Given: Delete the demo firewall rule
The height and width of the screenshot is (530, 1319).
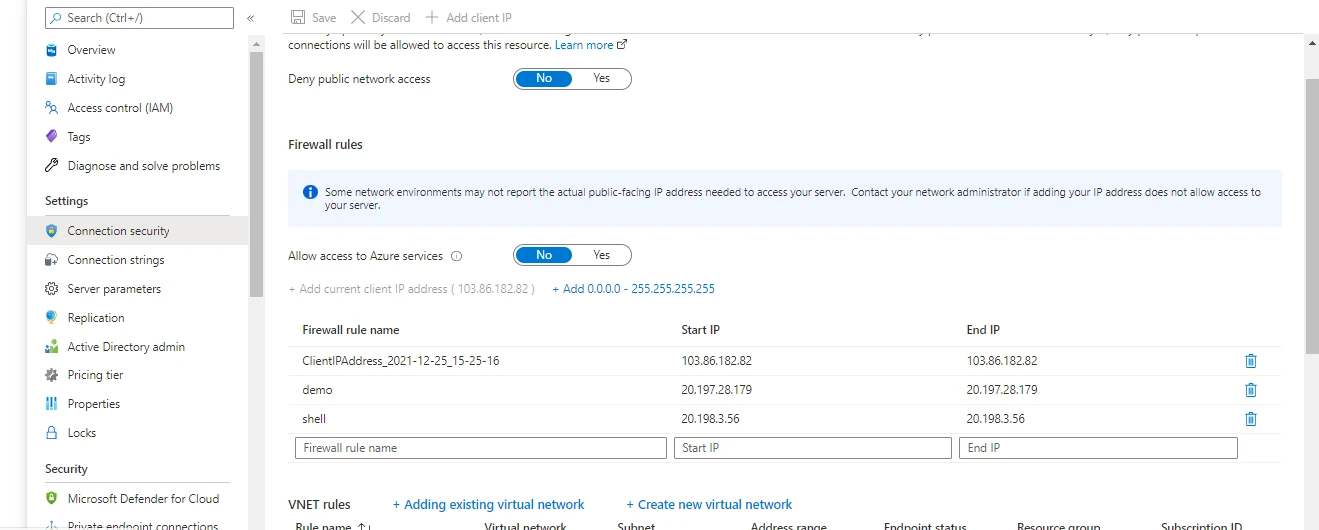Looking at the screenshot, I should [1250, 390].
